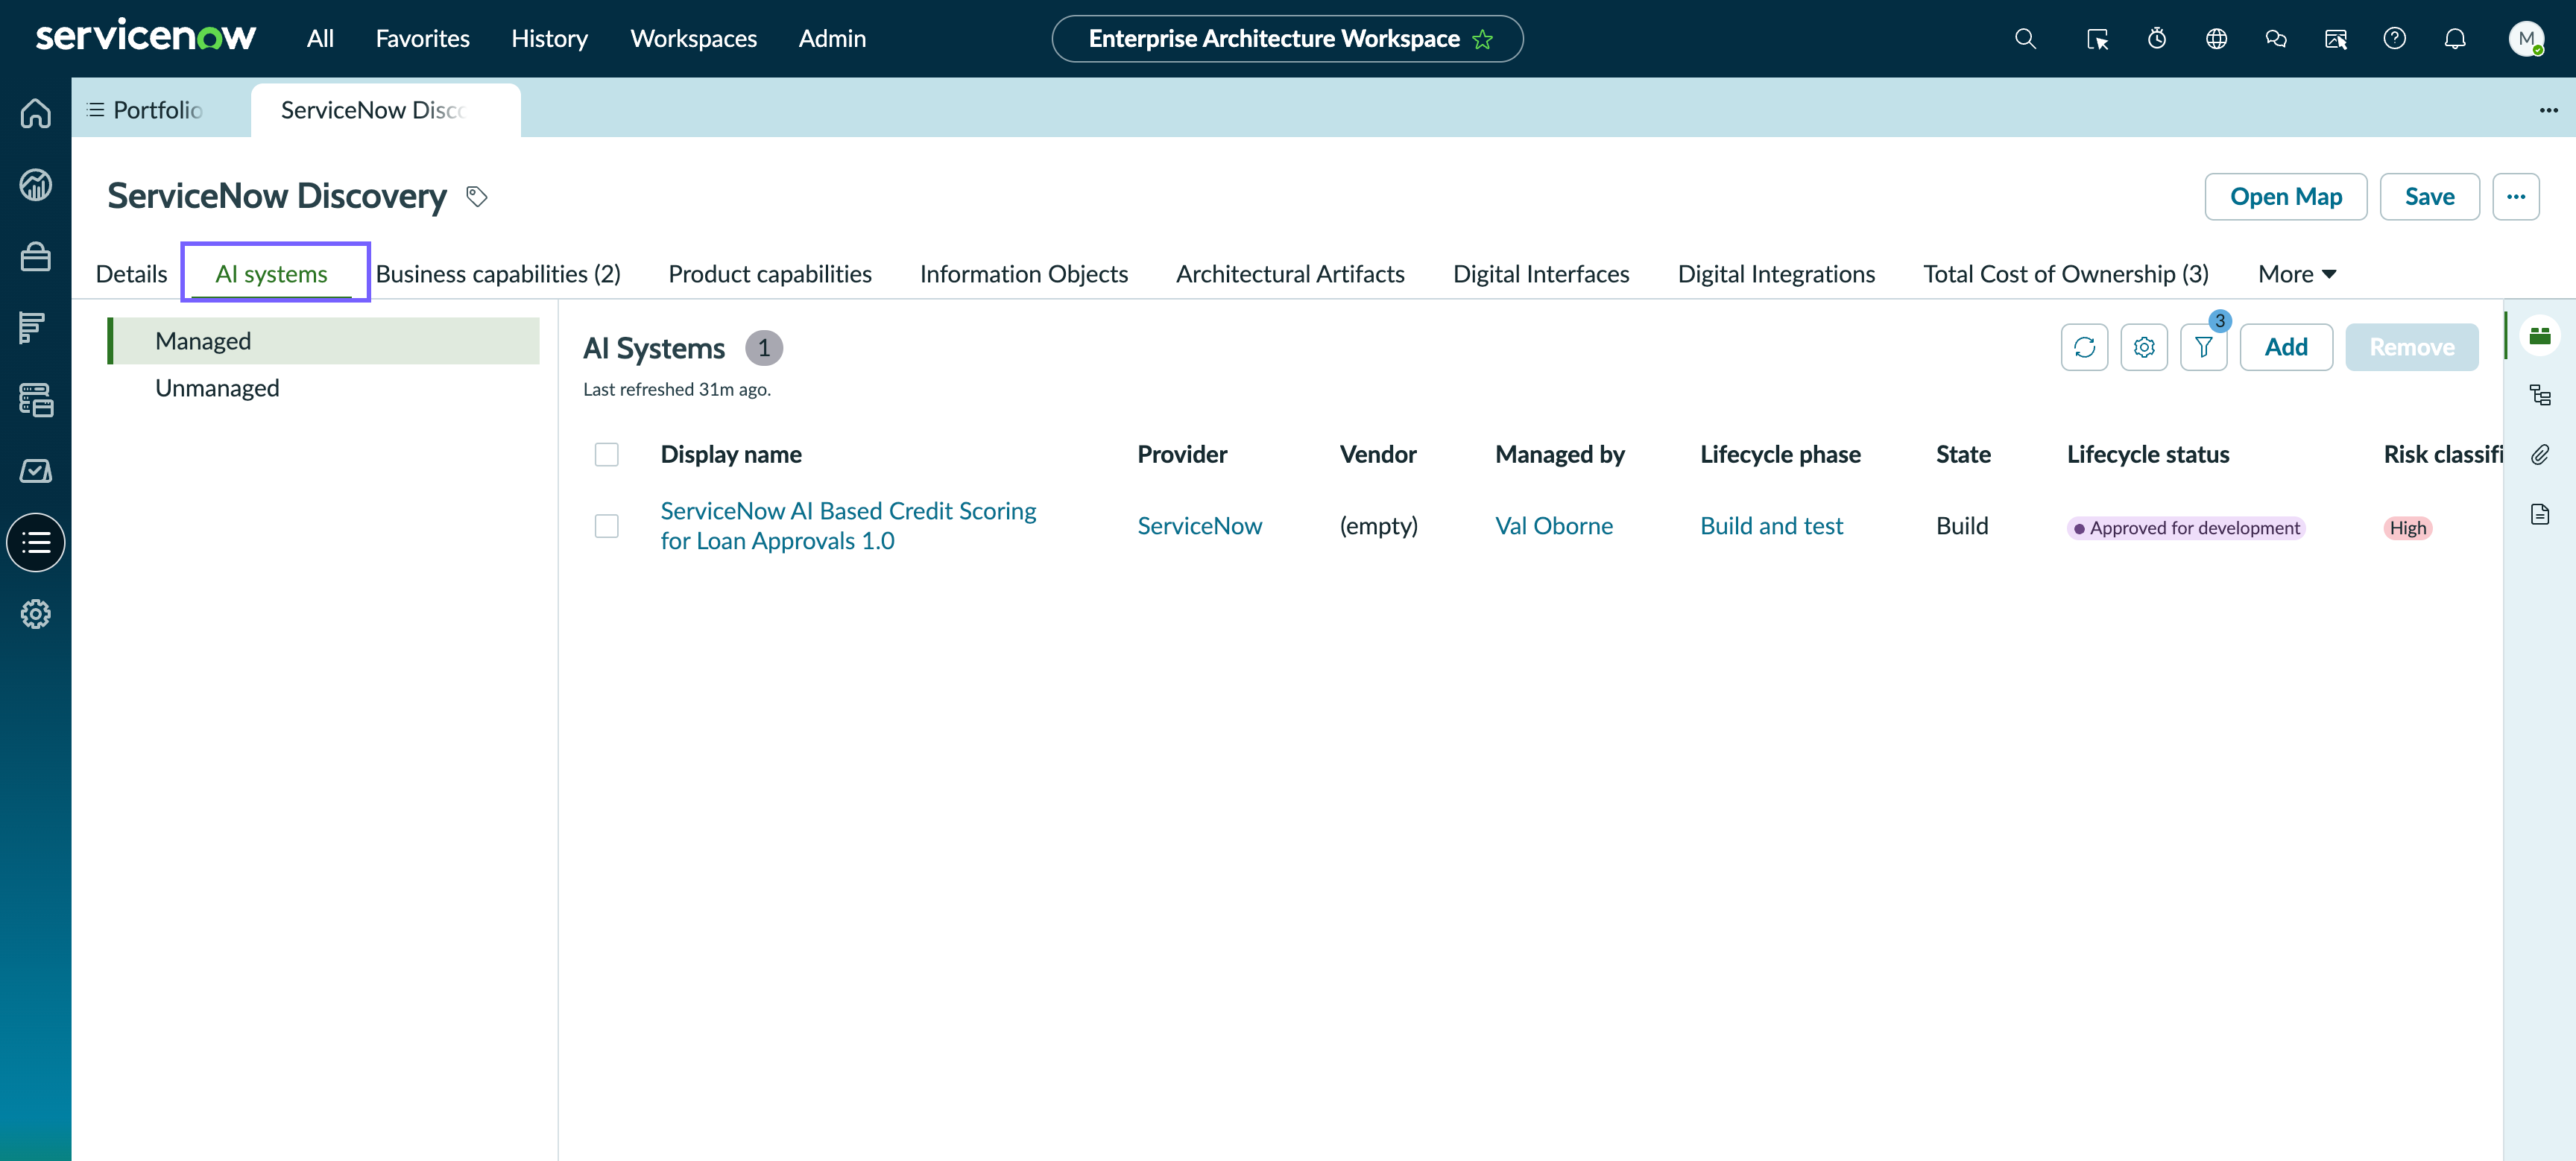Open the window-with-cursor icon in the header
2576x1161 pixels.
(2335, 39)
